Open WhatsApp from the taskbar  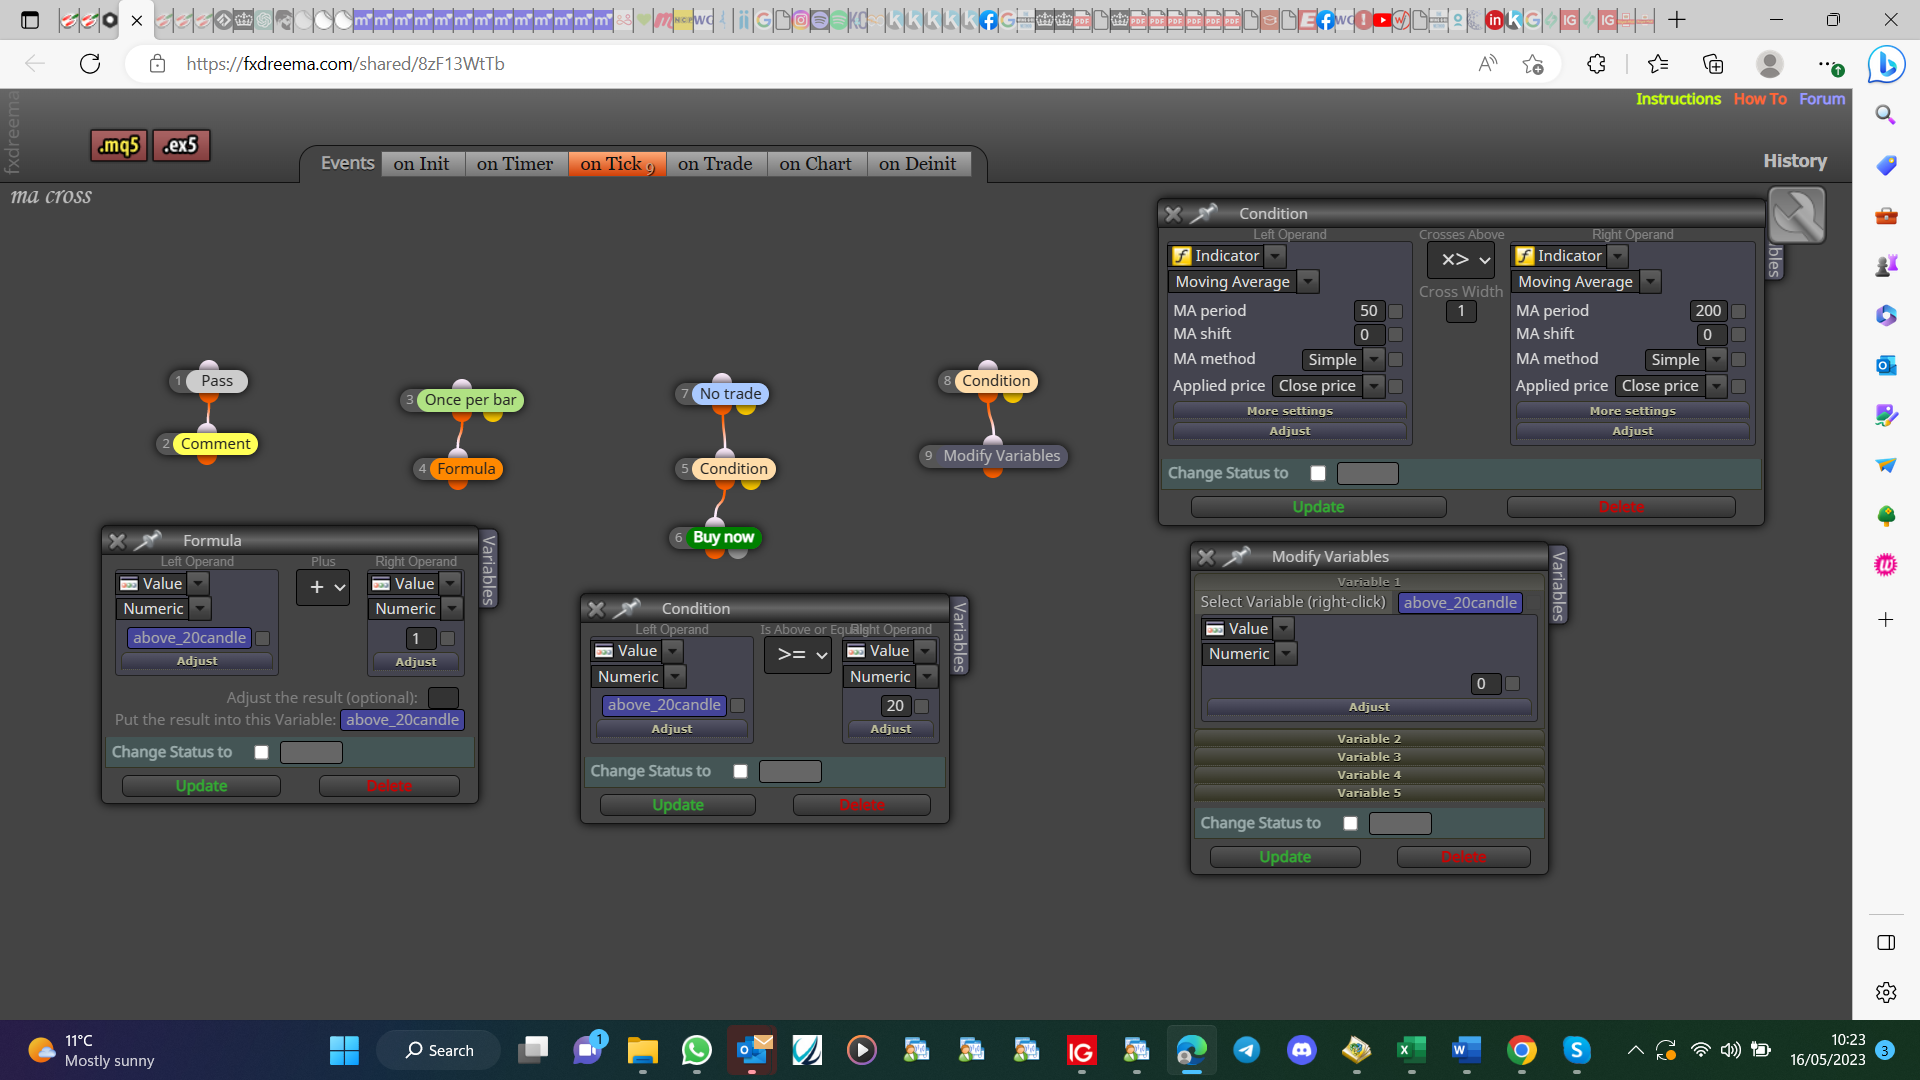click(x=697, y=1050)
